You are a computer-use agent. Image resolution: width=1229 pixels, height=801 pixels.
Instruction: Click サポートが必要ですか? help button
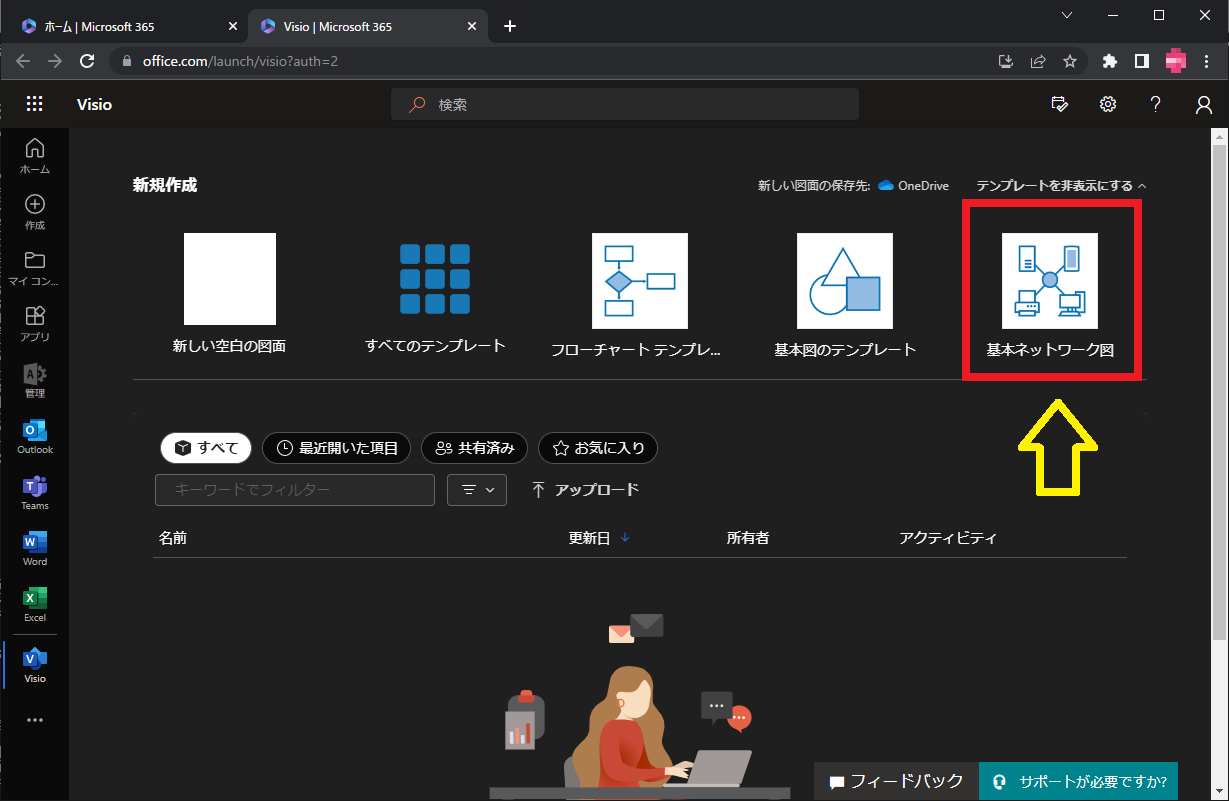click(x=1079, y=781)
